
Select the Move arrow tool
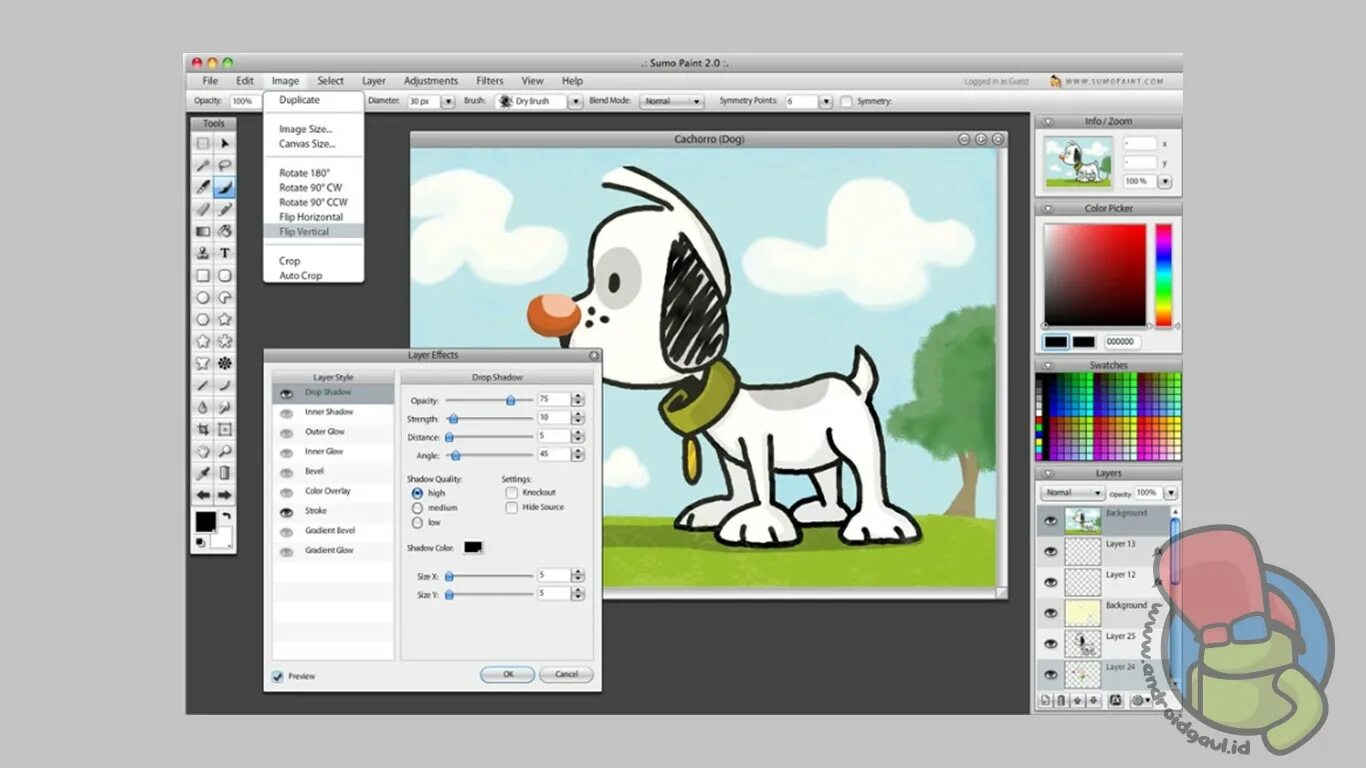coord(225,143)
